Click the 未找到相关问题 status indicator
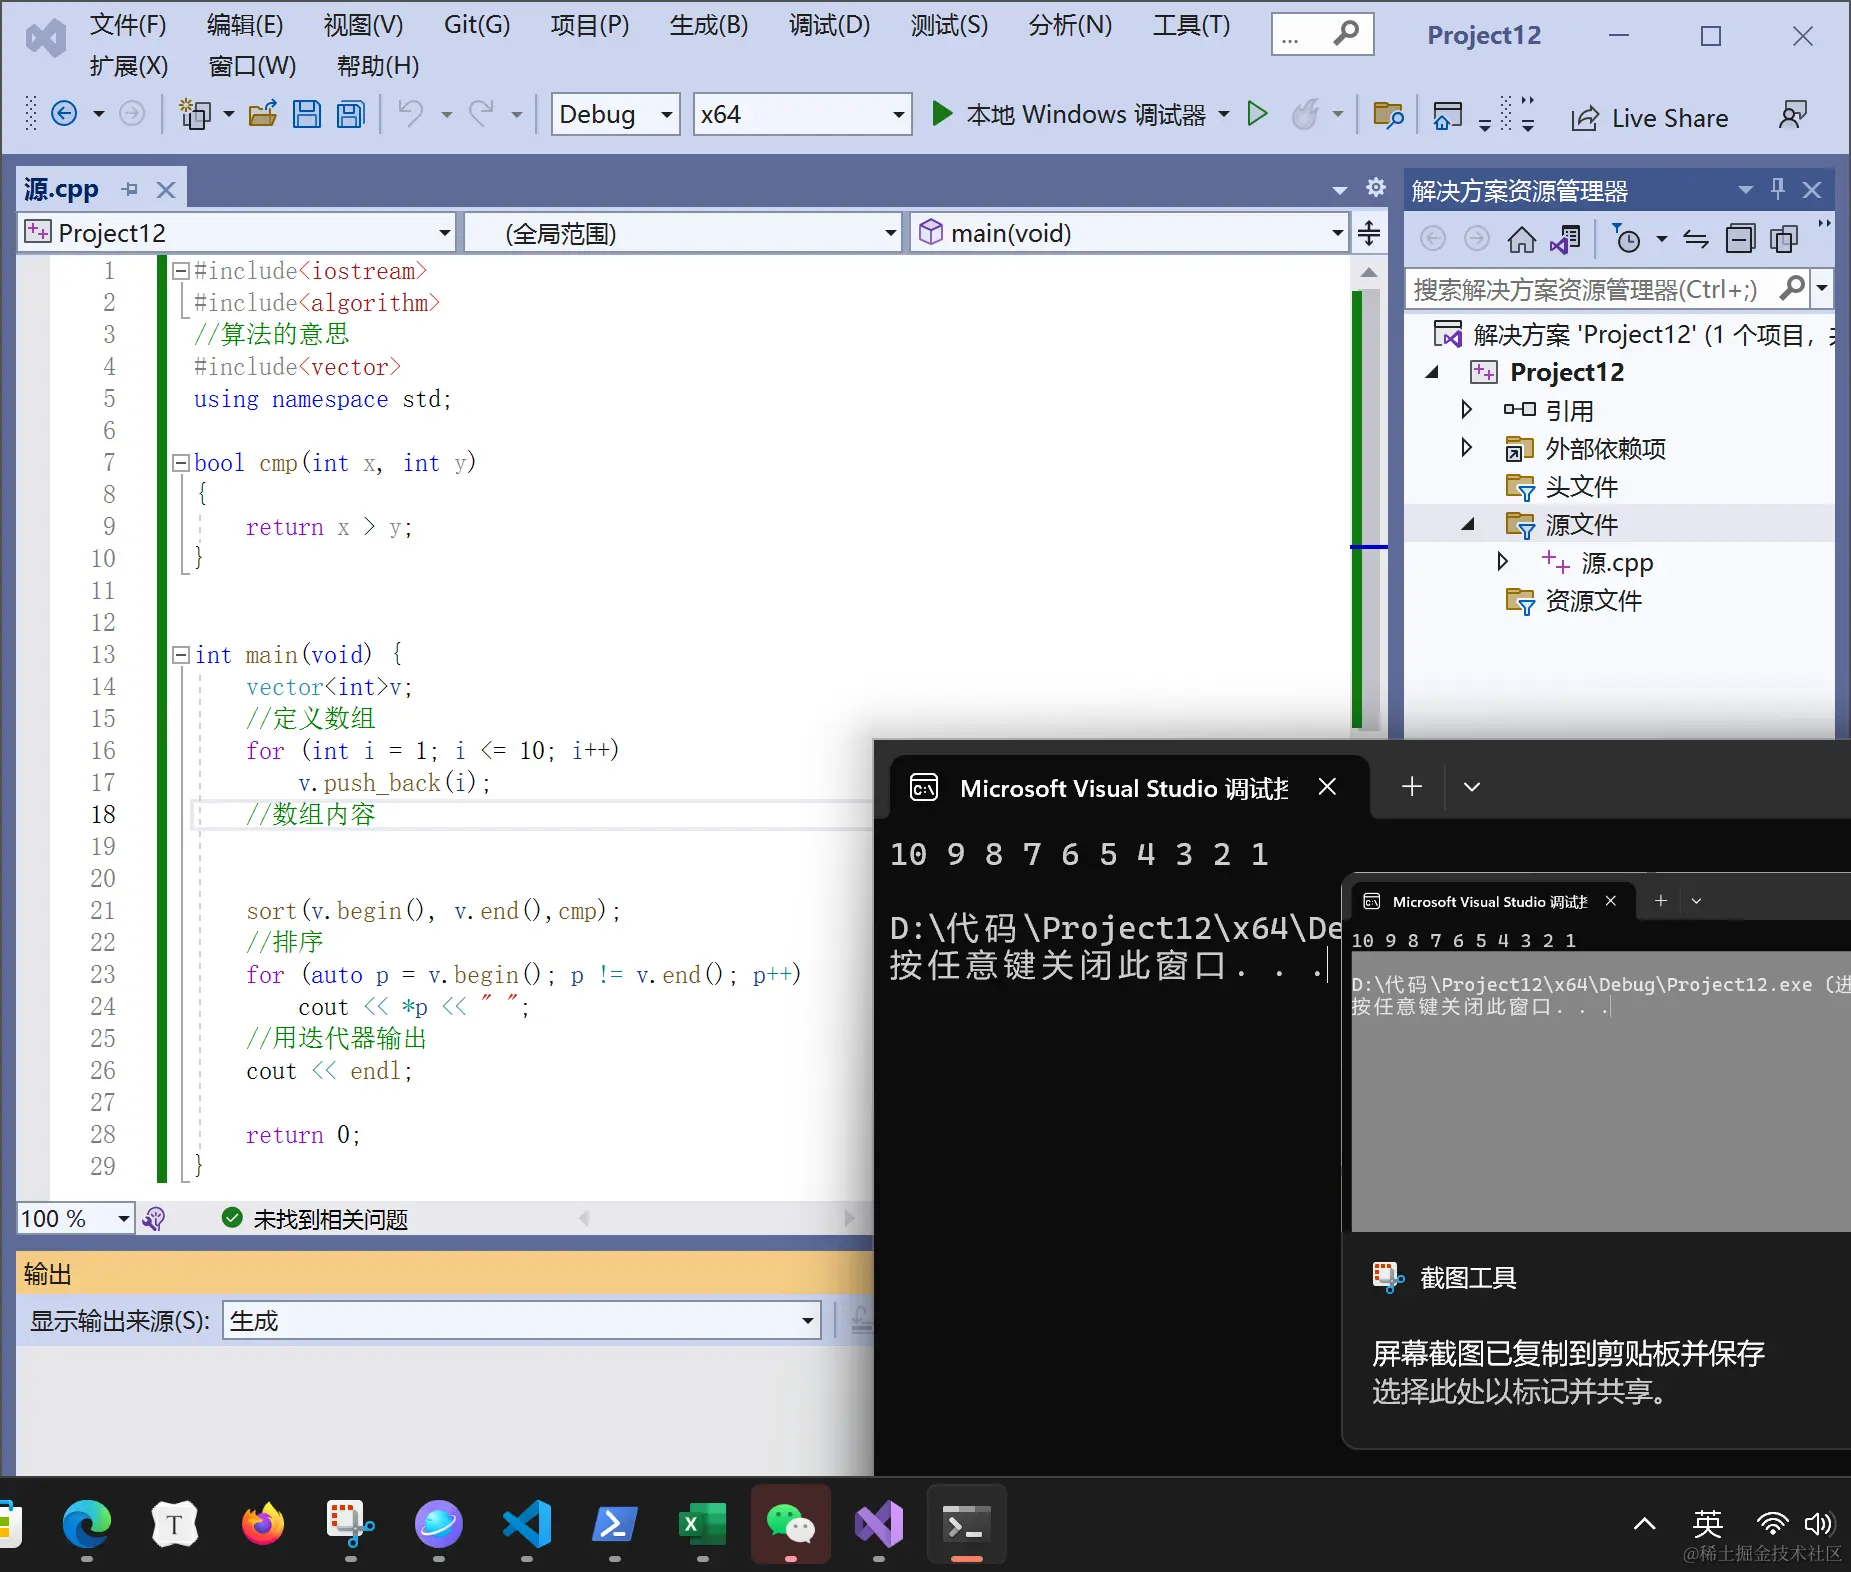 (x=315, y=1219)
